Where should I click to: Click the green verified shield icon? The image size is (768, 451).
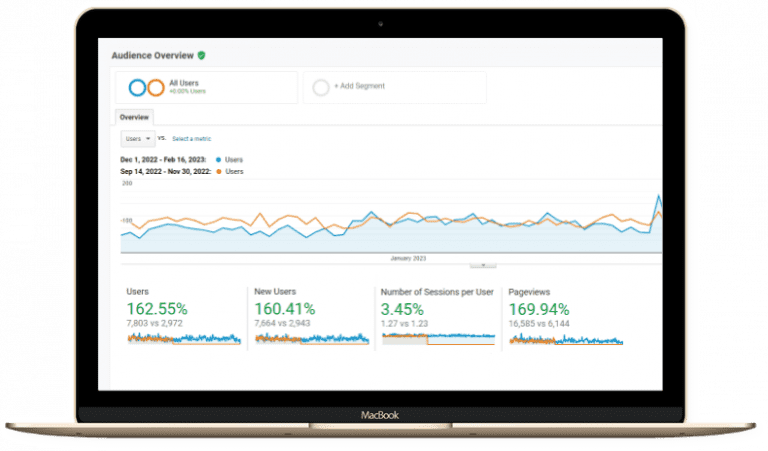201,56
